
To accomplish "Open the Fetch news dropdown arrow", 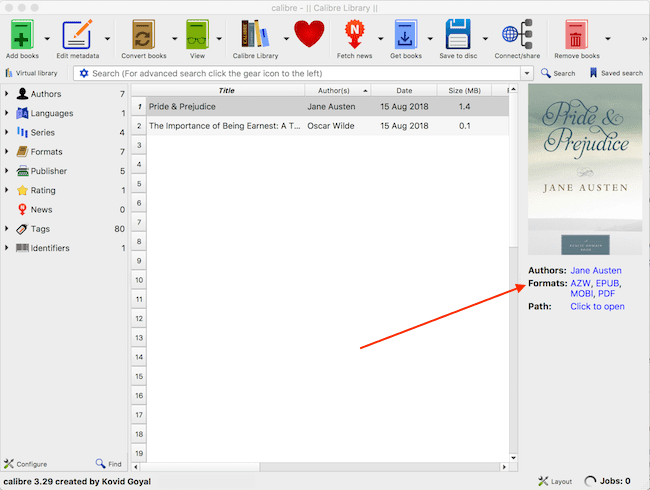I will click(x=380, y=39).
